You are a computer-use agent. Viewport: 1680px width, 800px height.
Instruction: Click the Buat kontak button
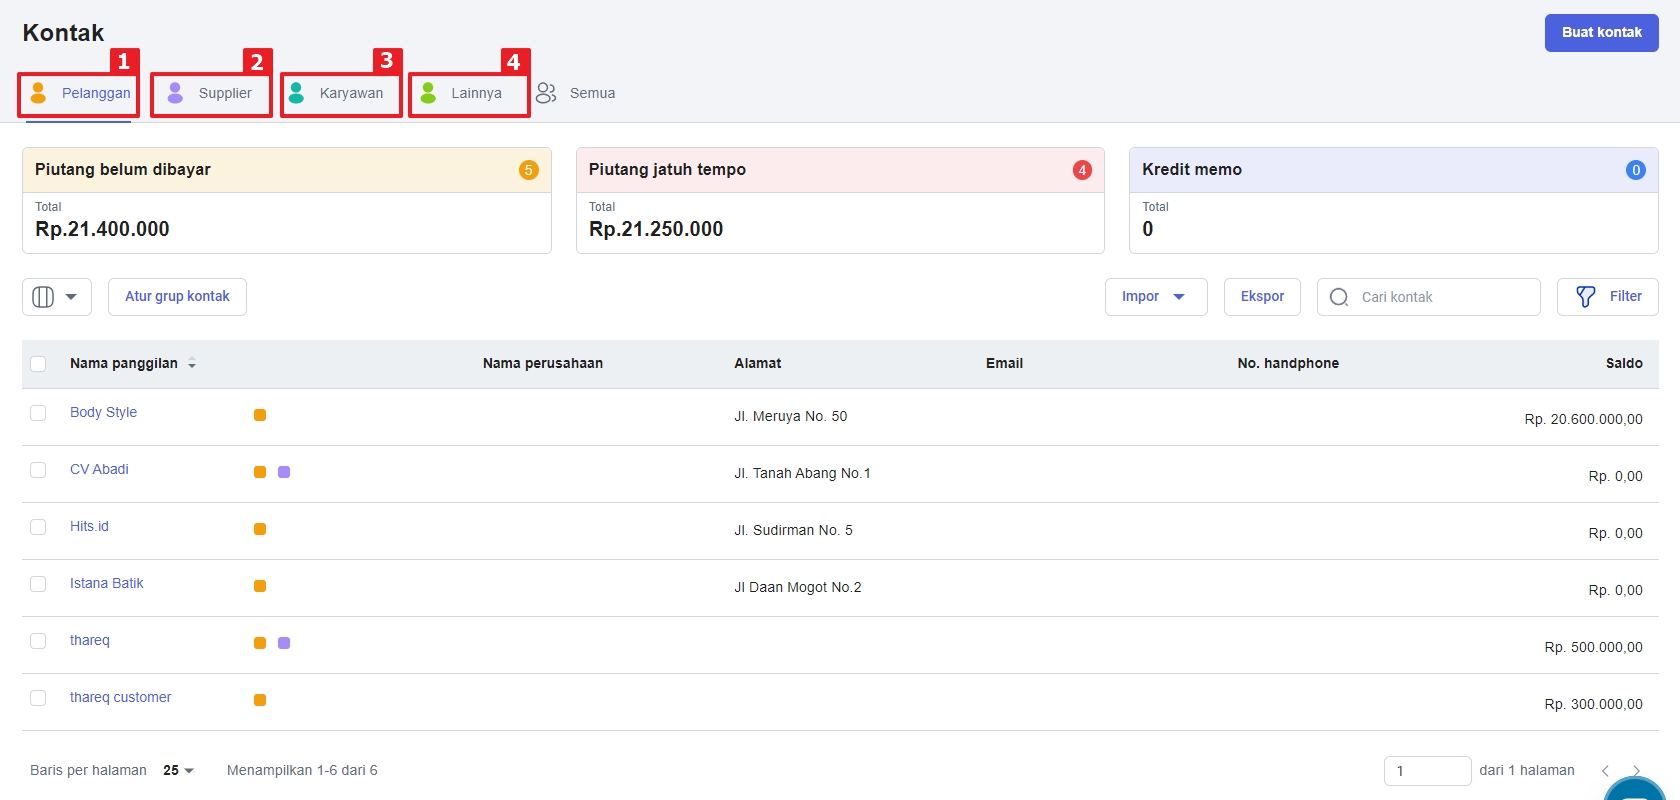point(1601,33)
